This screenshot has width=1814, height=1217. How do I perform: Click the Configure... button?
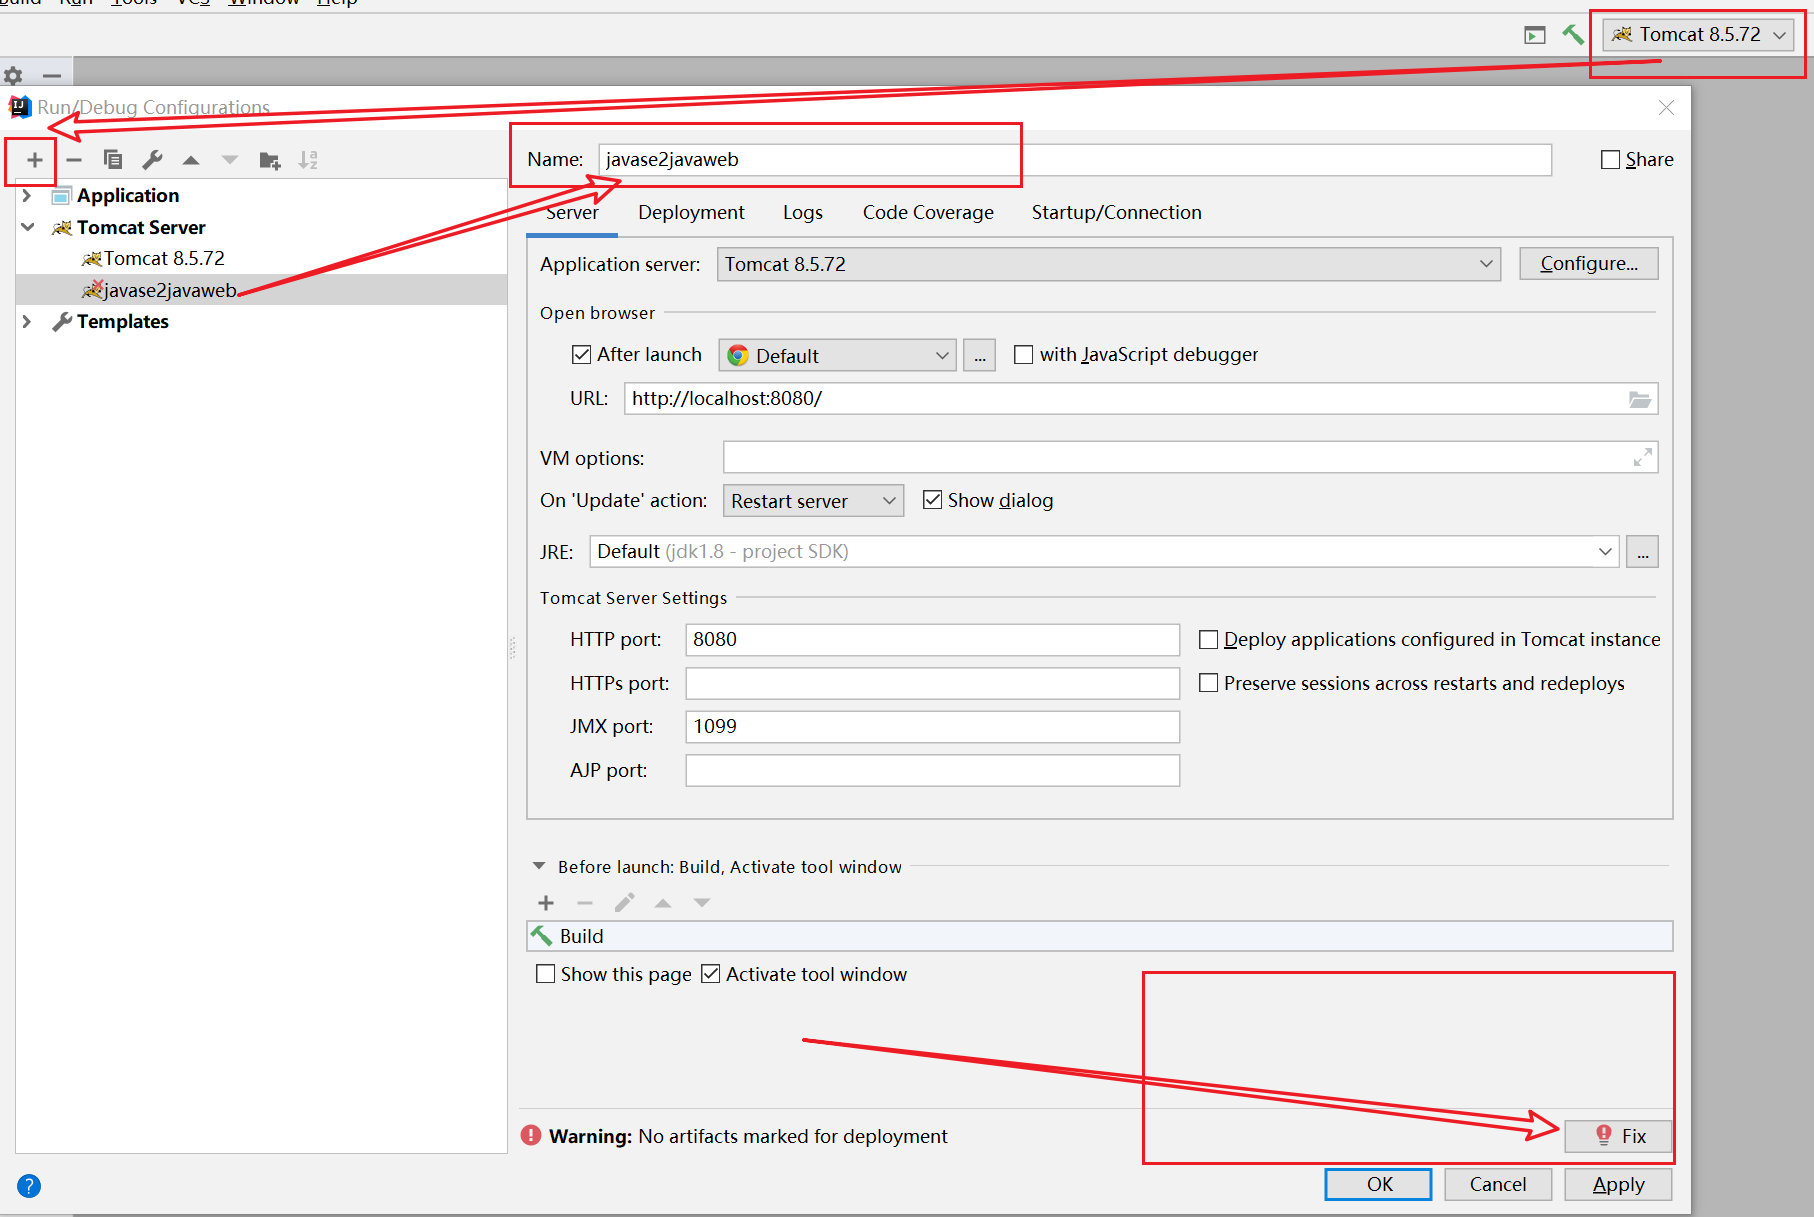pyautogui.click(x=1589, y=264)
